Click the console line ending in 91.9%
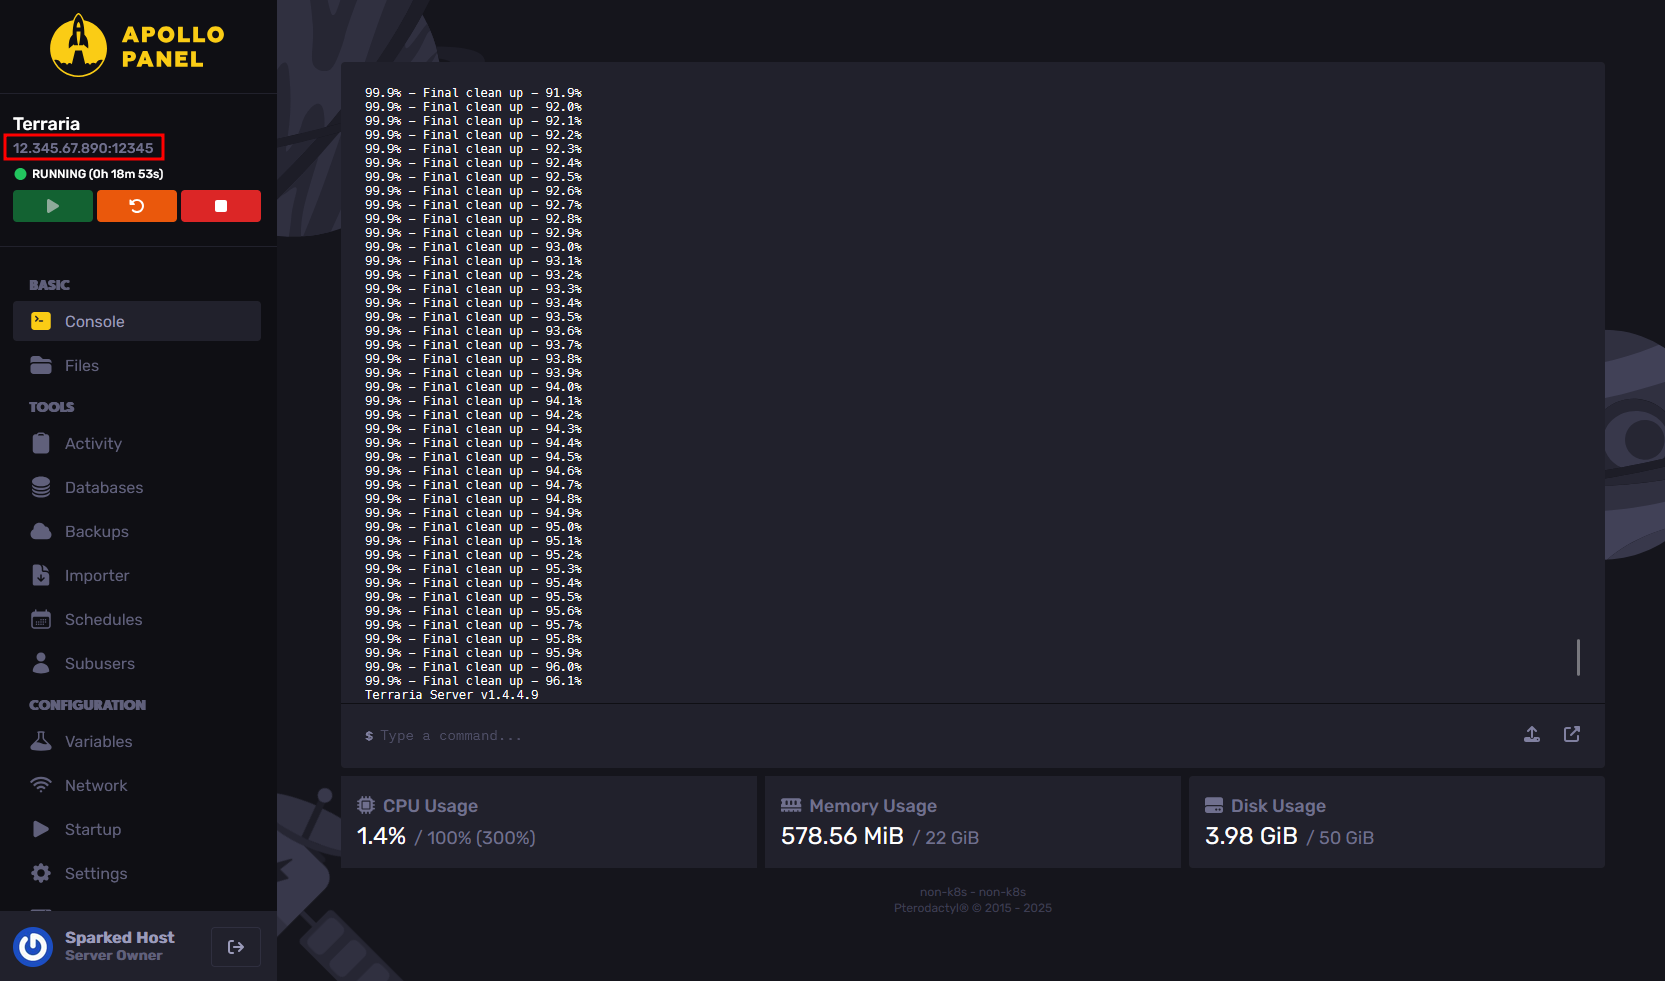This screenshot has height=981, width=1665. point(473,93)
